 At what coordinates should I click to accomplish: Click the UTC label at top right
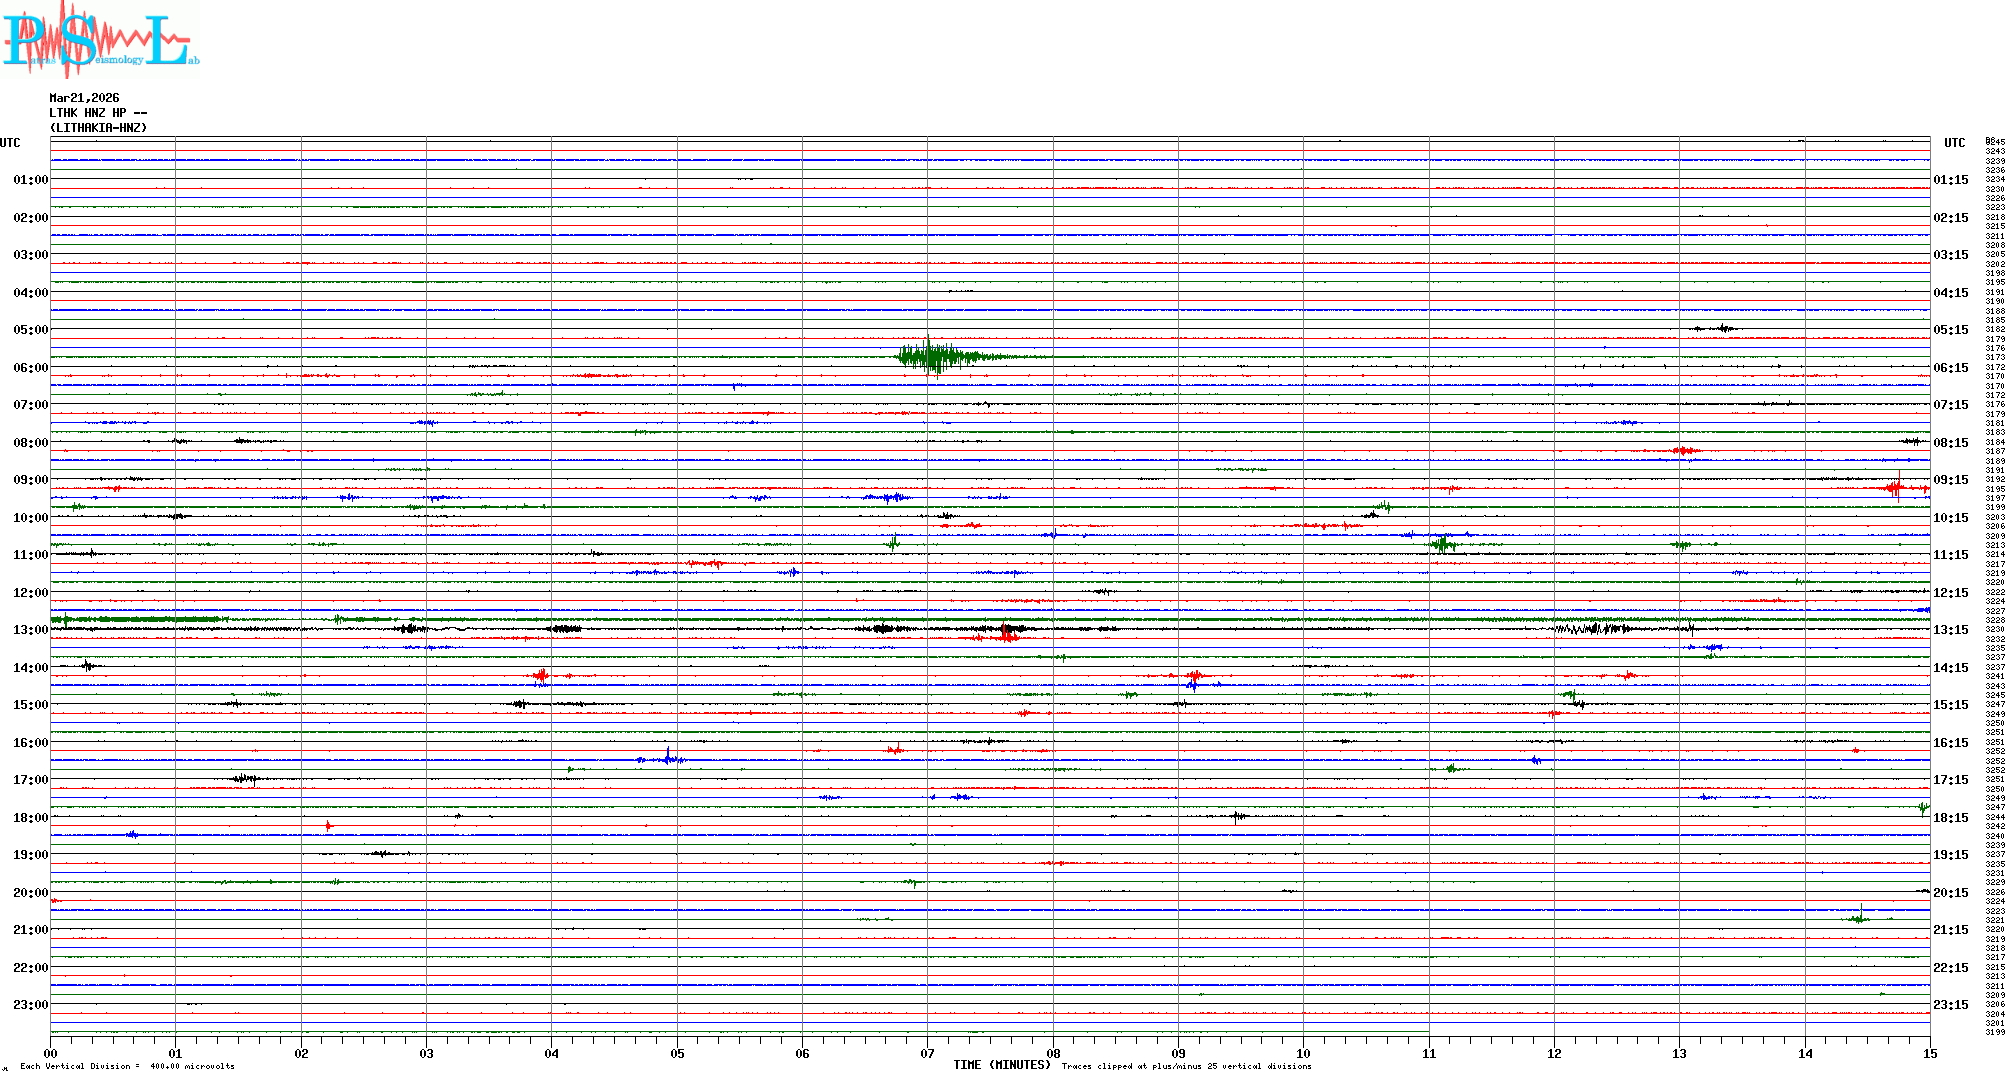1954,143
